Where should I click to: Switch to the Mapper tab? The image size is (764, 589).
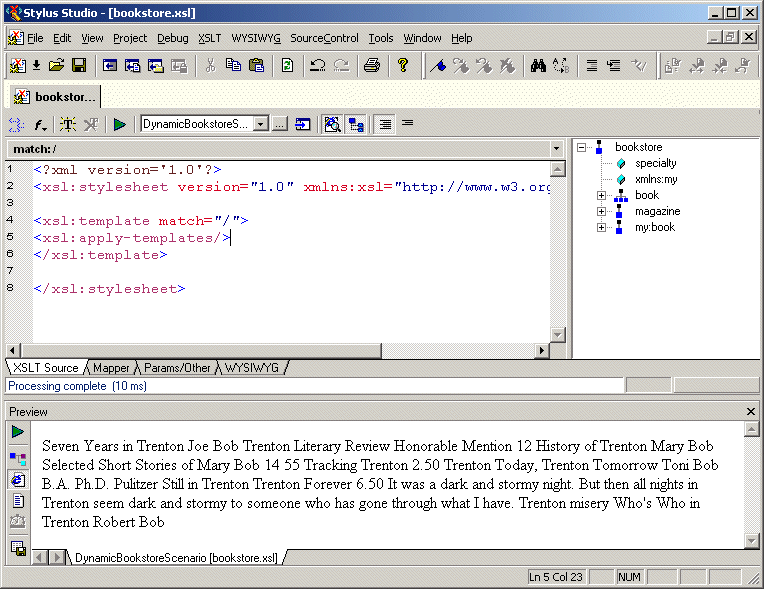(x=111, y=368)
